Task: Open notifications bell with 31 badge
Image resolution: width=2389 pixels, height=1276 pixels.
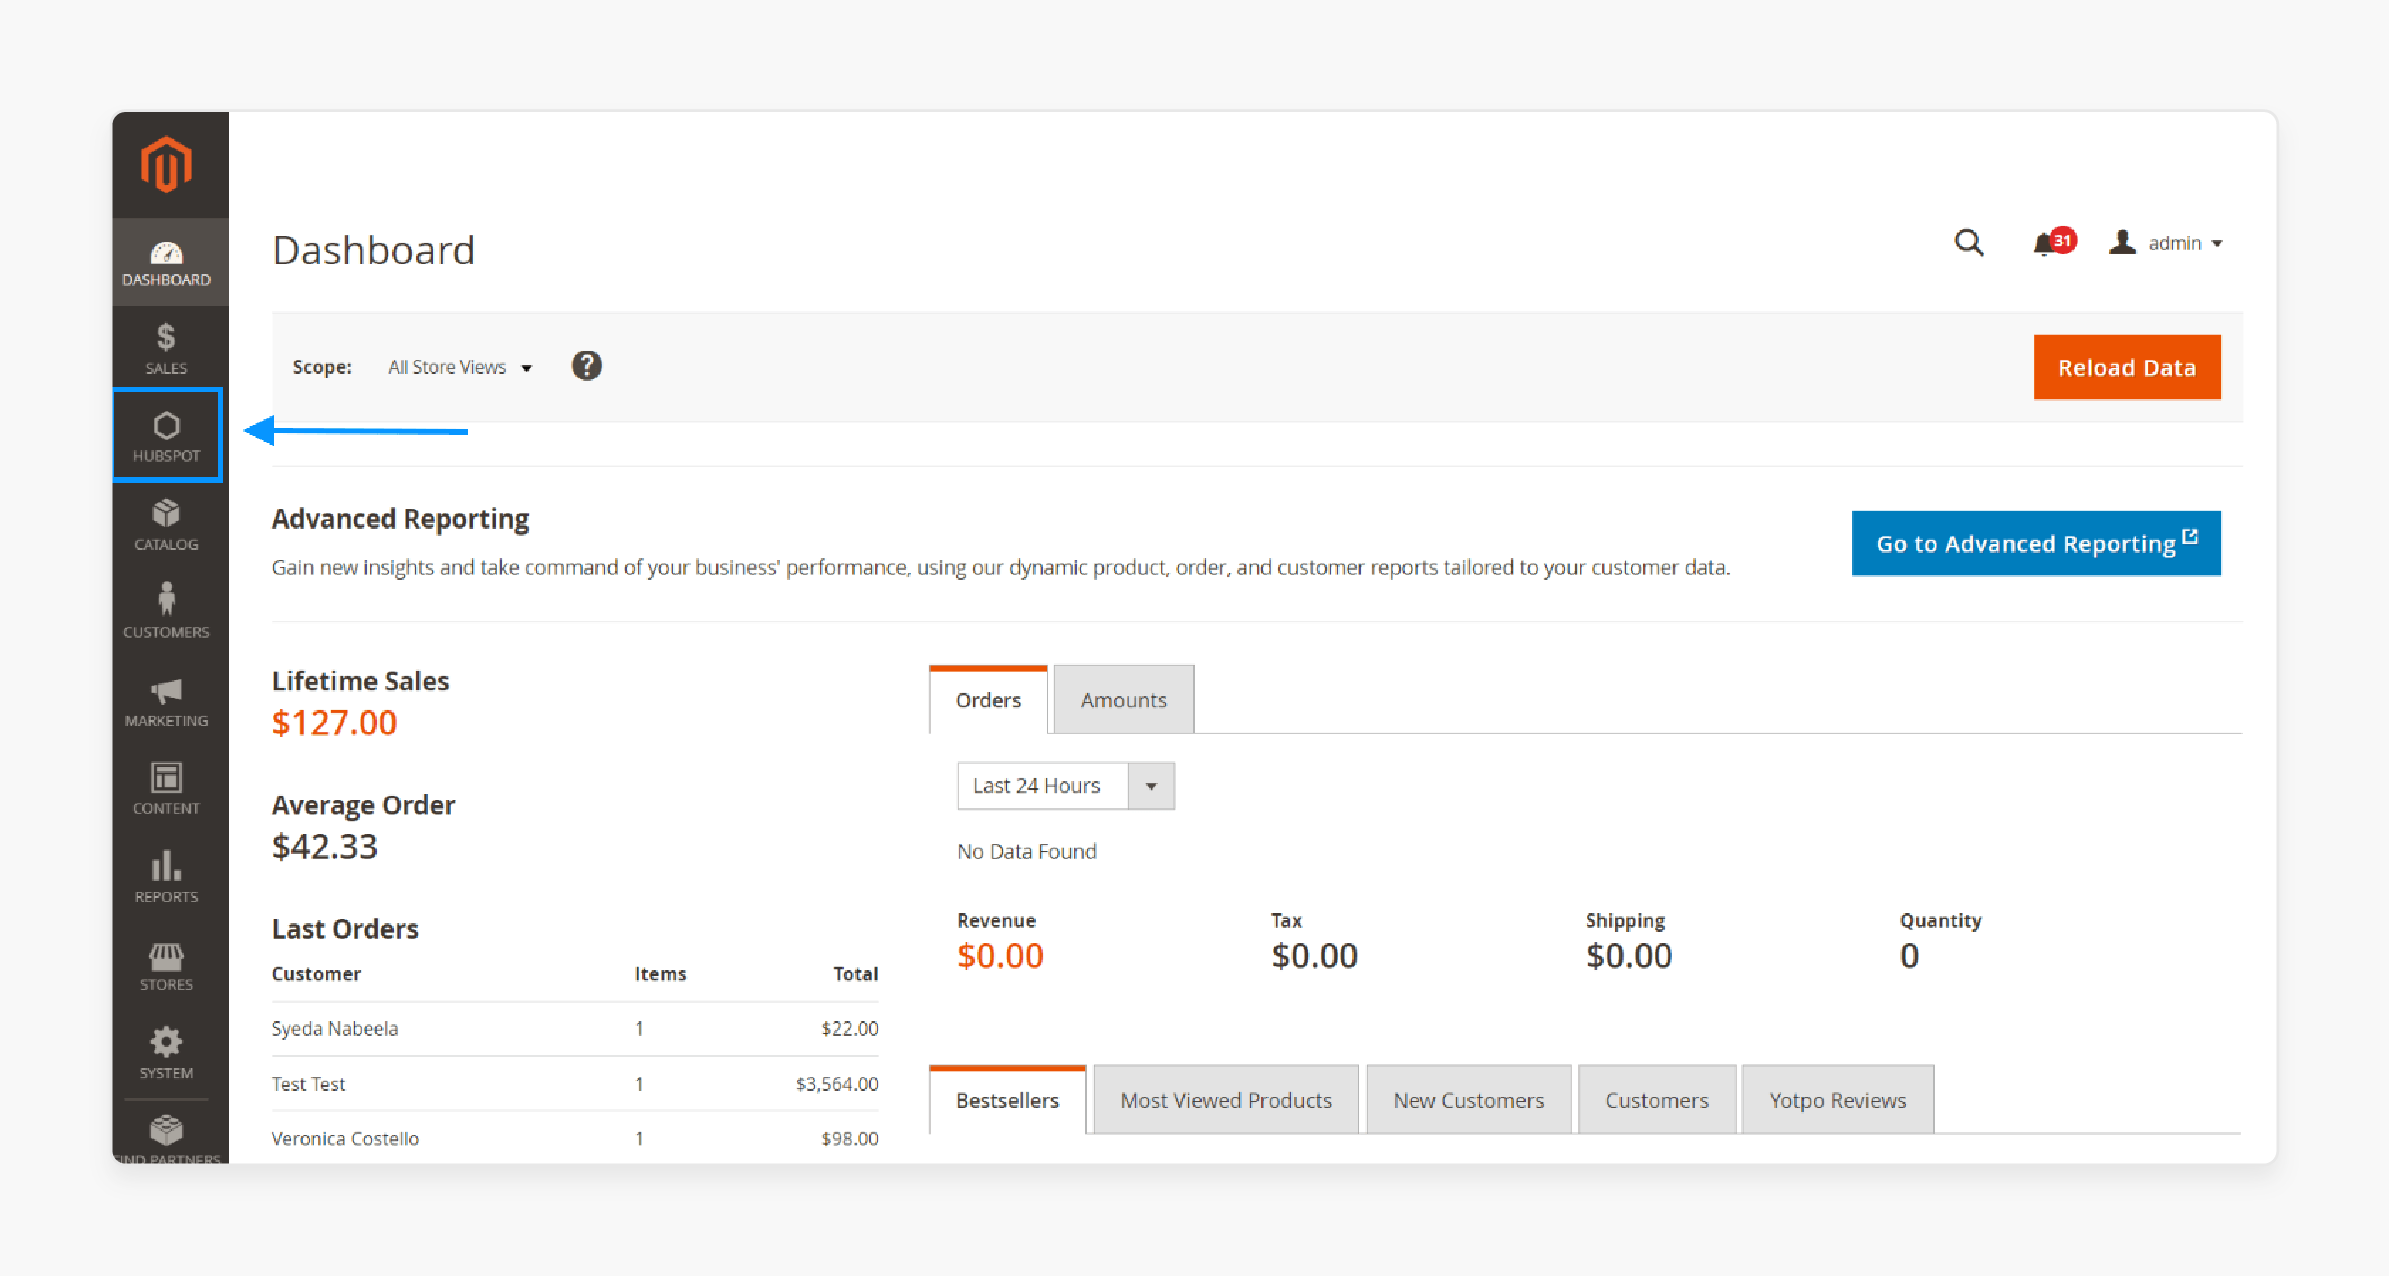Action: (2054, 243)
